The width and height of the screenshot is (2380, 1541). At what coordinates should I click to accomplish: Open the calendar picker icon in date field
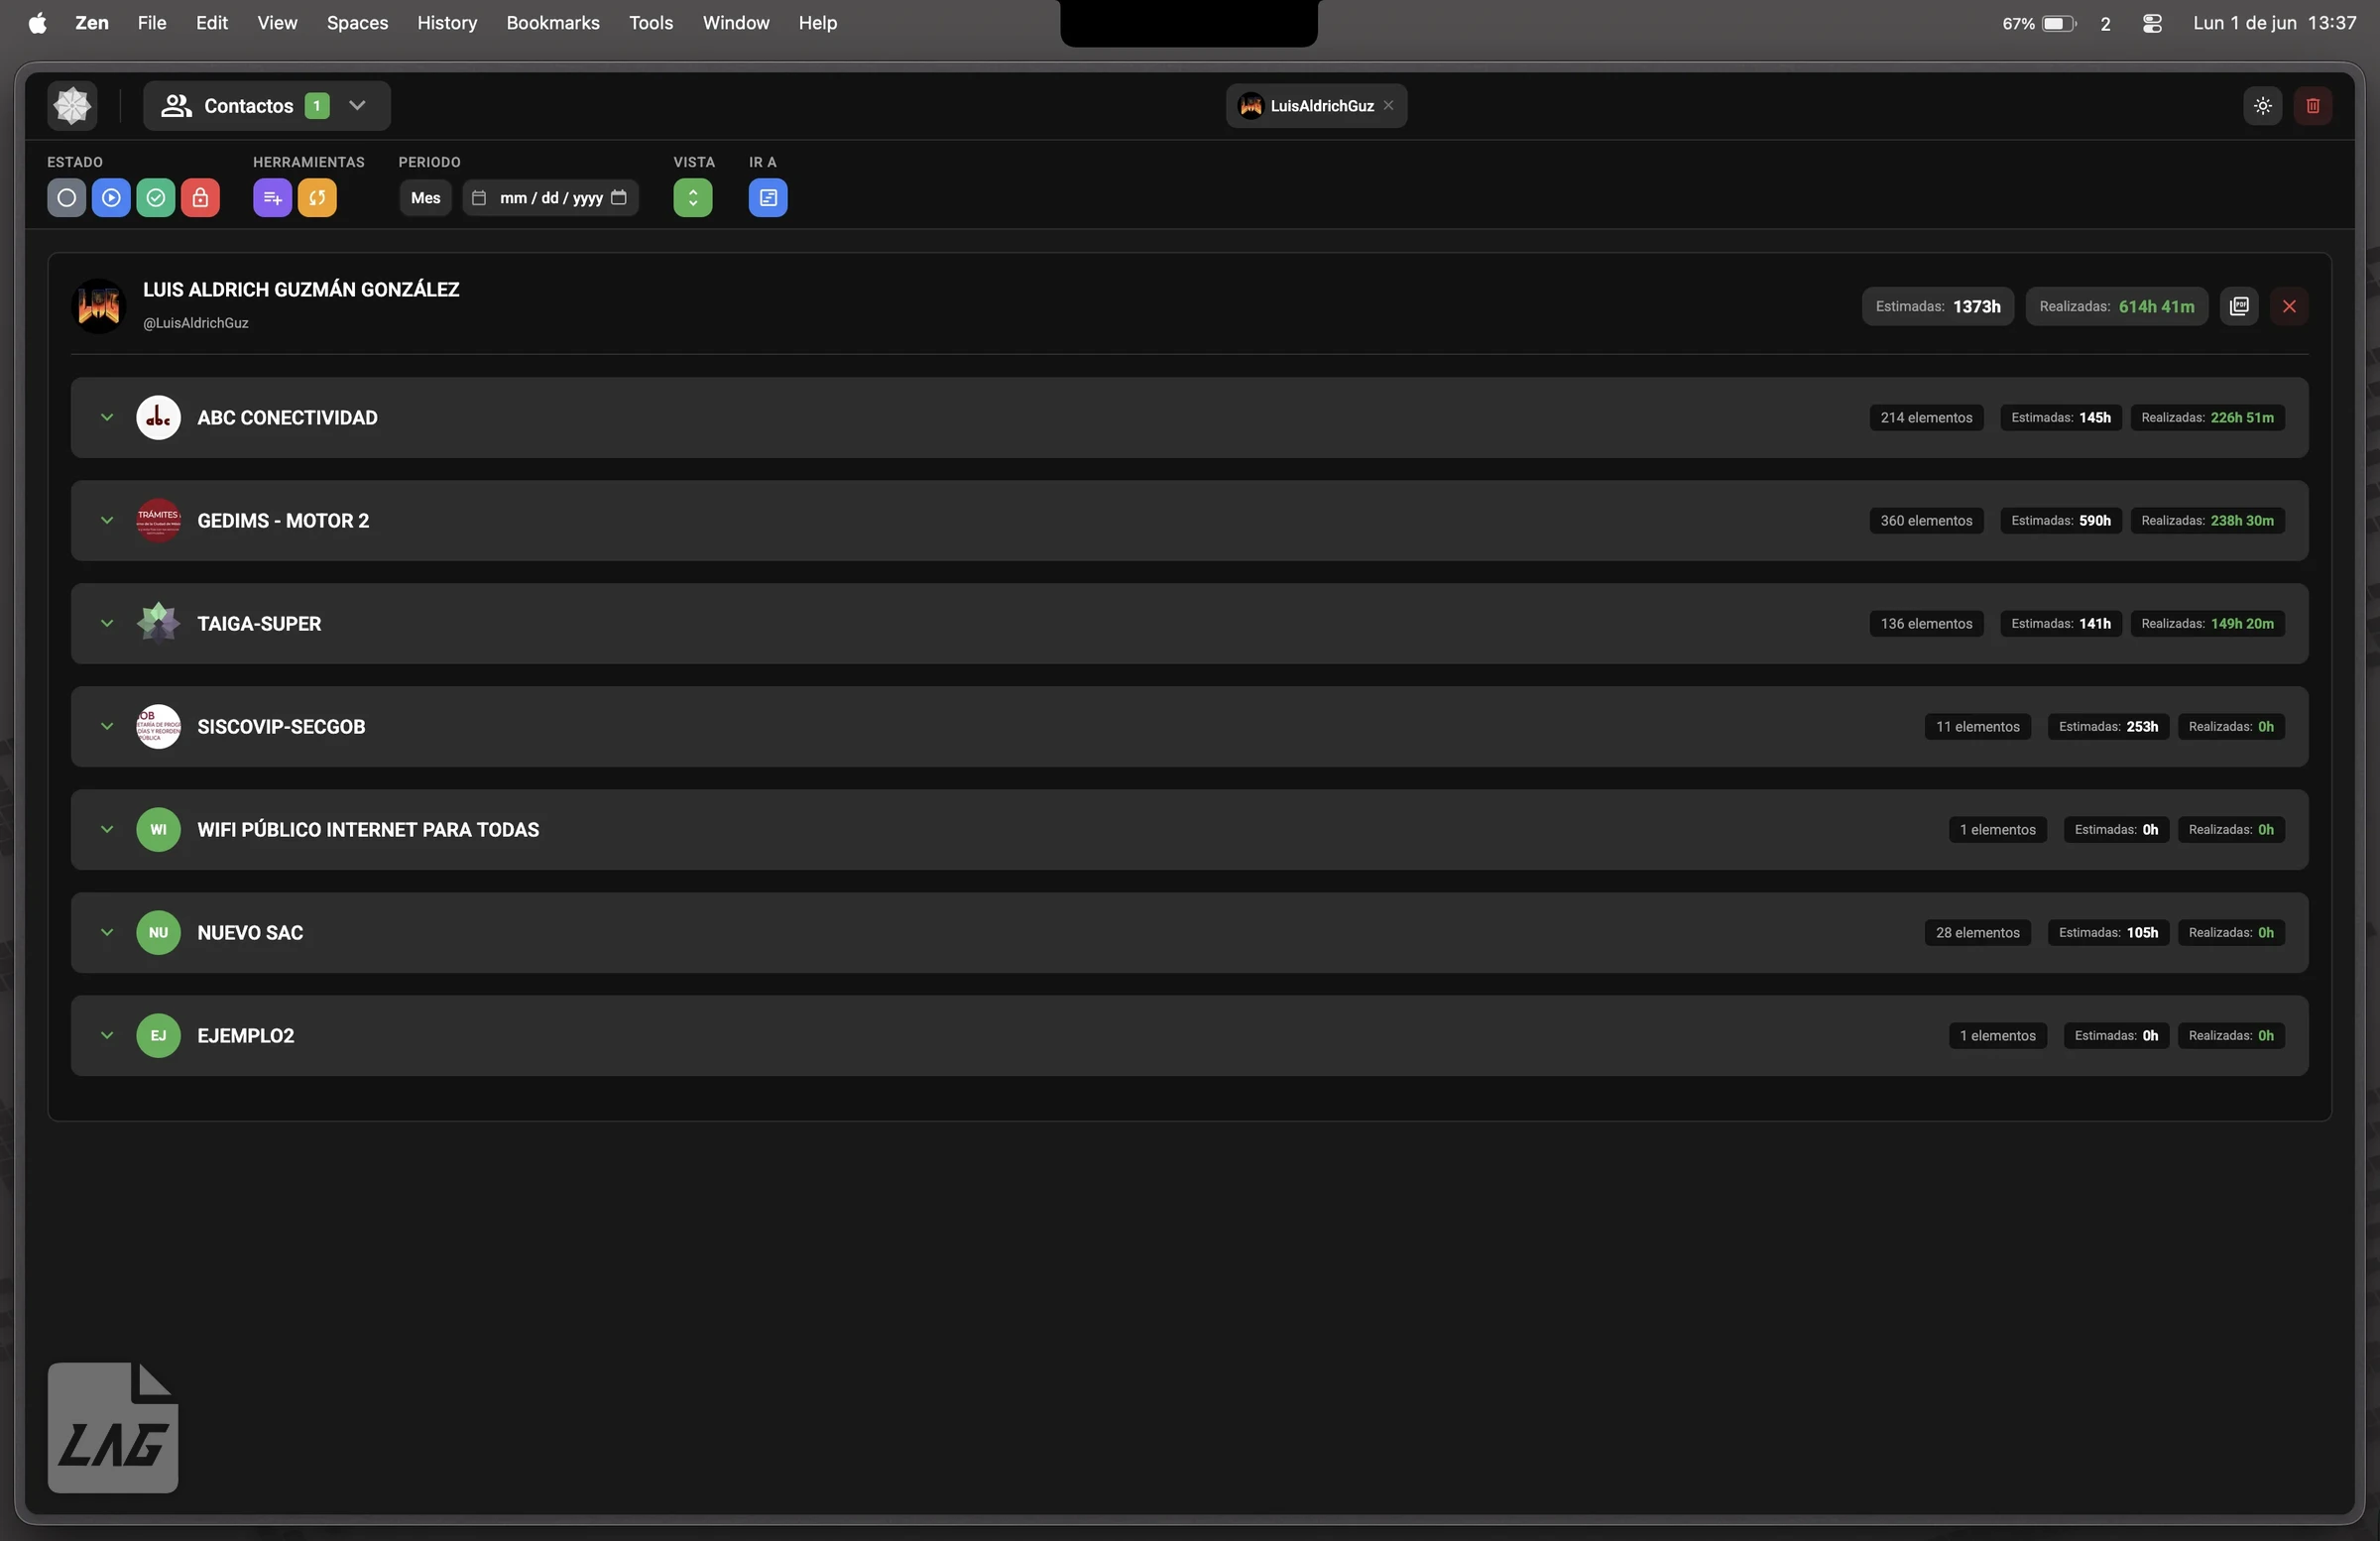tap(619, 197)
